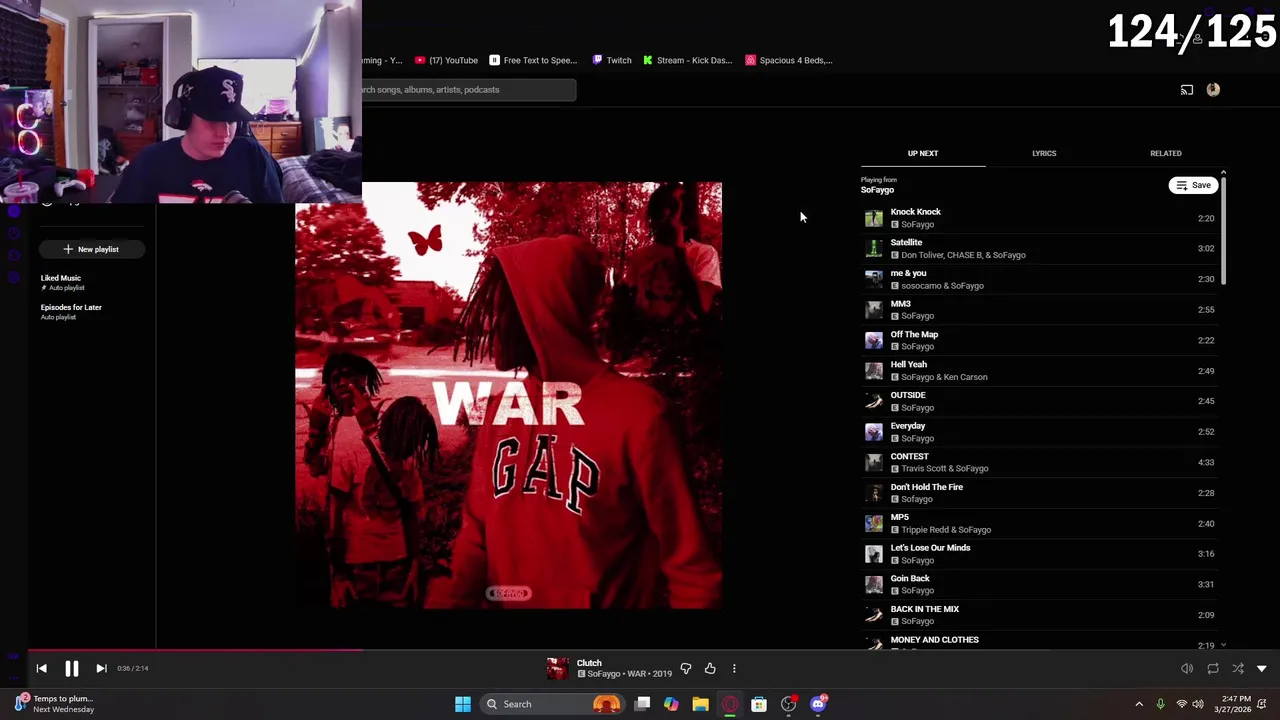The width and height of the screenshot is (1280, 720).
Task: Click the MP5 album thumbnail
Action: coord(874,523)
